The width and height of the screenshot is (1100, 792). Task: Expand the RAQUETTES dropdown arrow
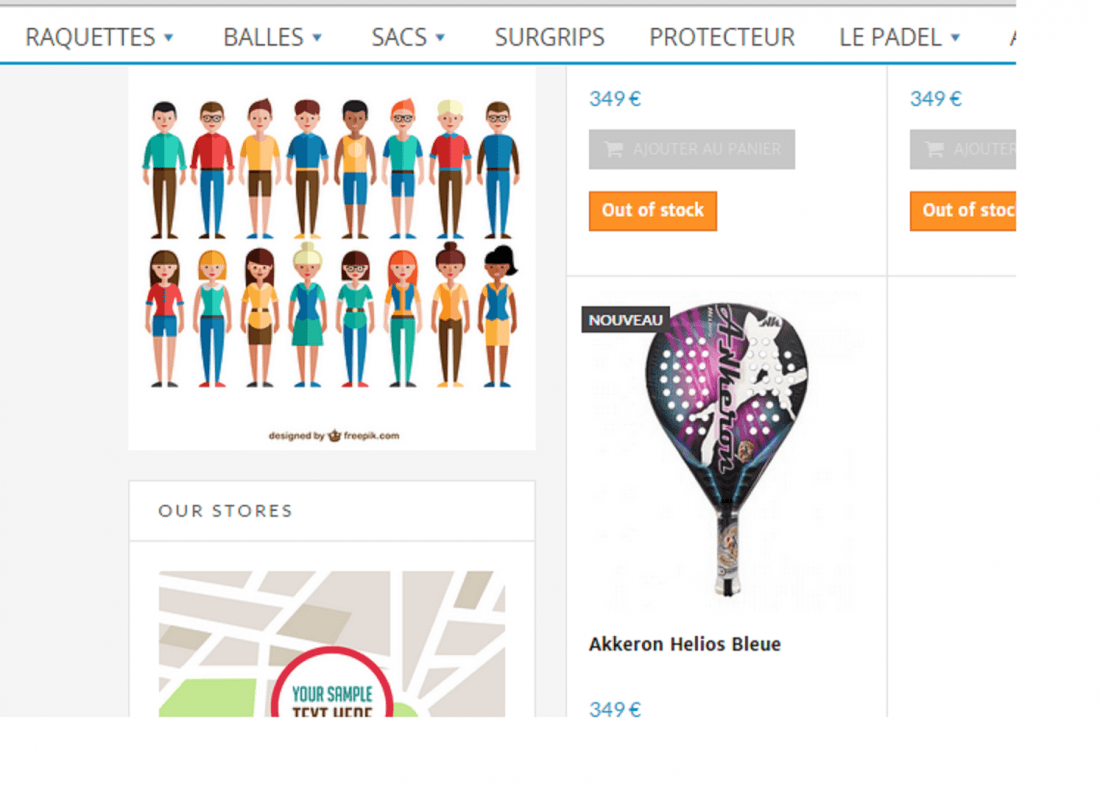point(168,38)
